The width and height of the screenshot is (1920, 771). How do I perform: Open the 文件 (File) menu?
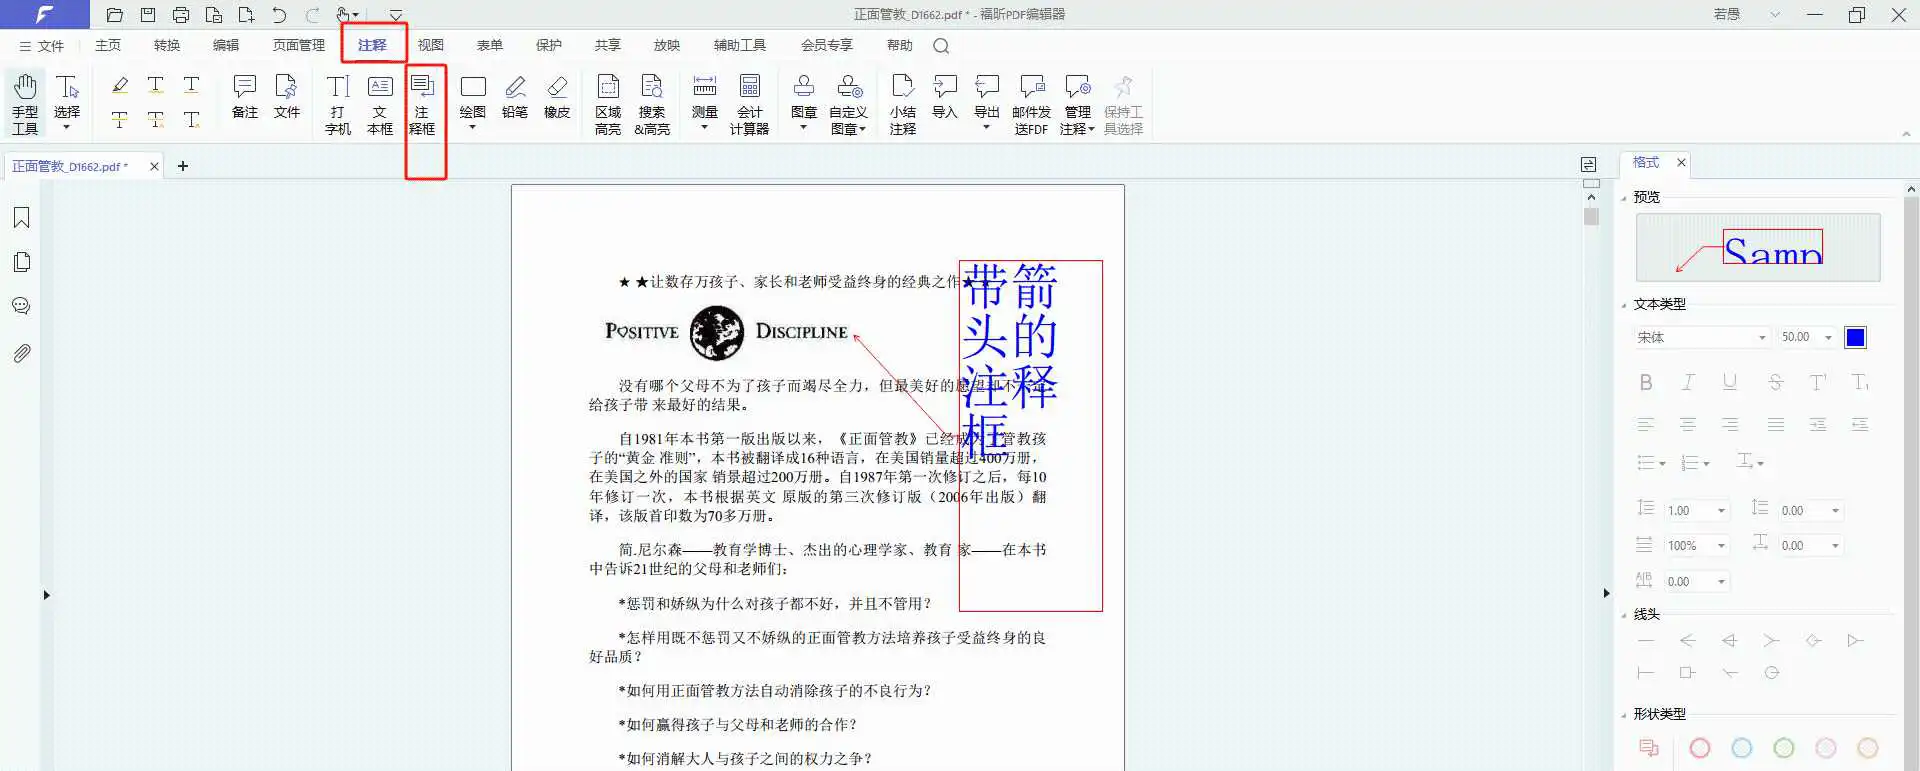click(41, 46)
